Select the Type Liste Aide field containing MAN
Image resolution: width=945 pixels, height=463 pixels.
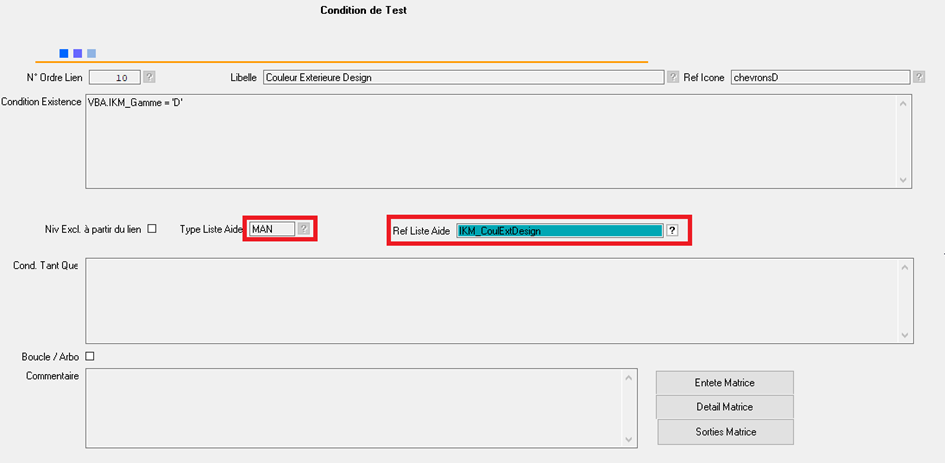272,229
